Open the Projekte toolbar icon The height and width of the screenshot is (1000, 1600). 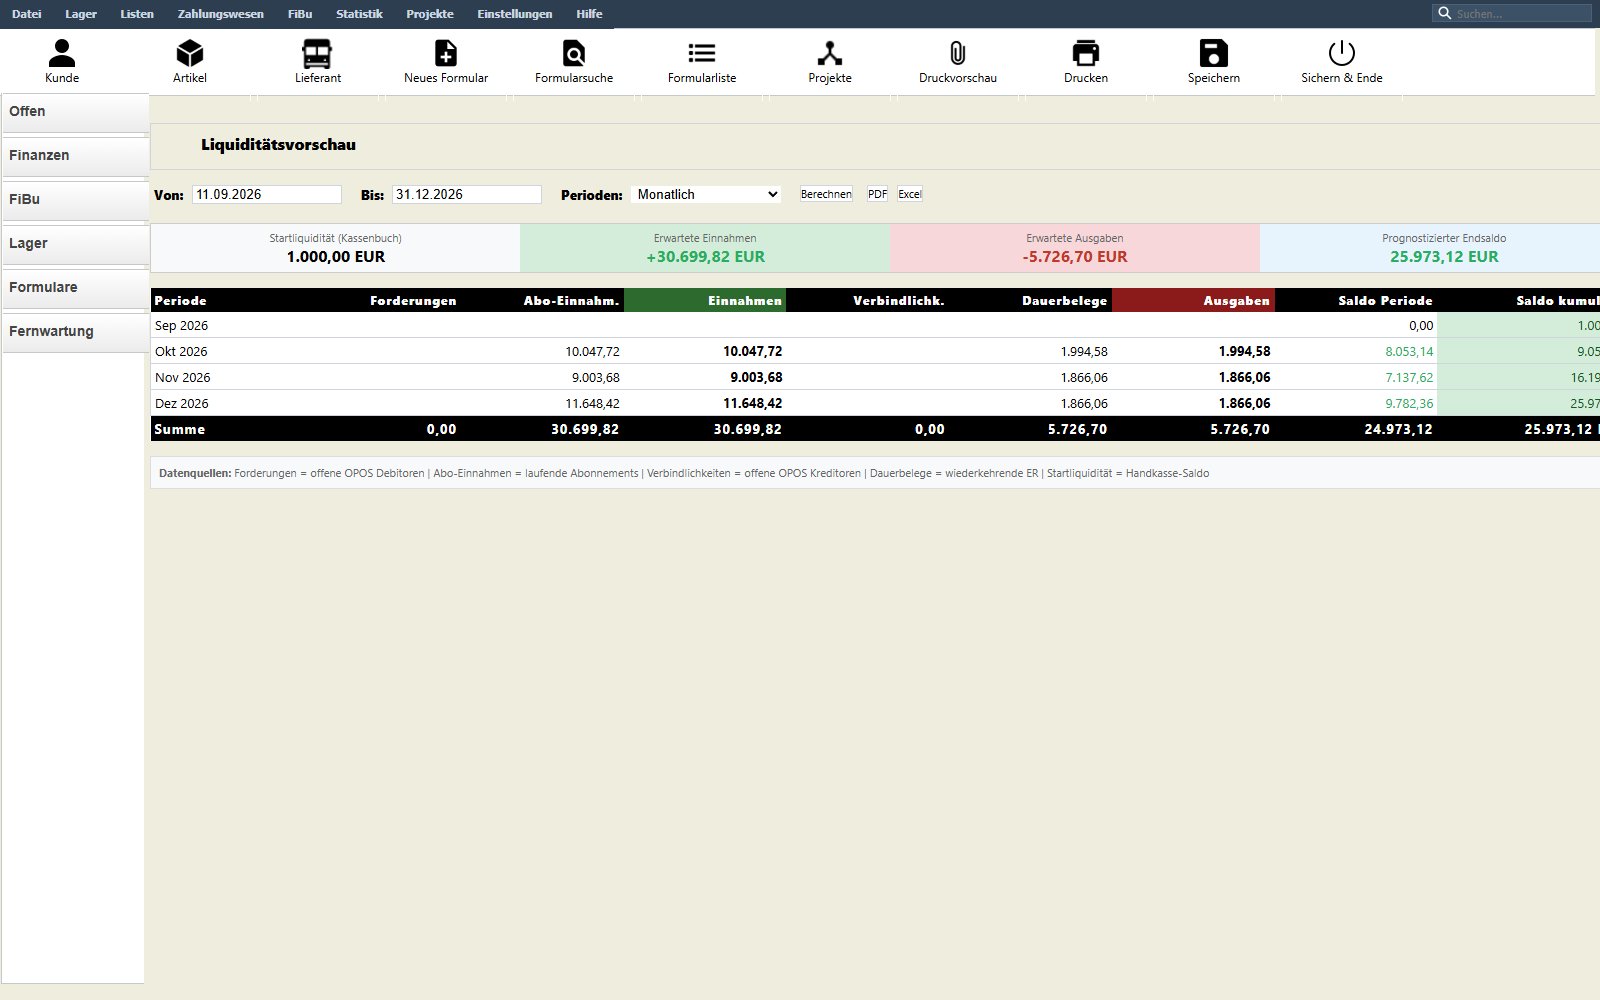pos(830,53)
